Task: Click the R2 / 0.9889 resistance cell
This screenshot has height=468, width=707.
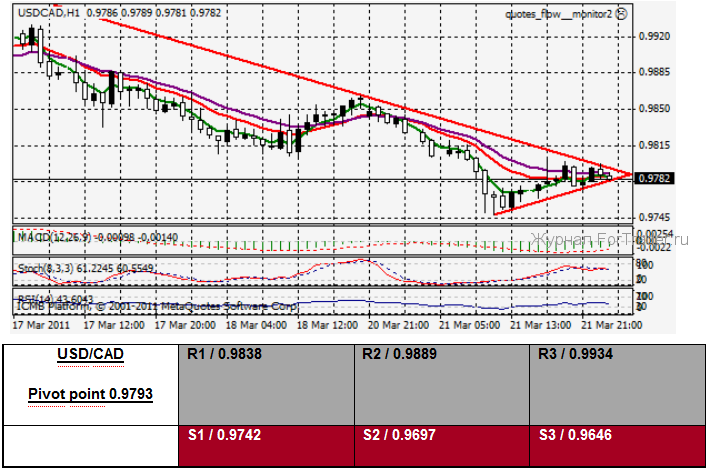Action: click(442, 384)
